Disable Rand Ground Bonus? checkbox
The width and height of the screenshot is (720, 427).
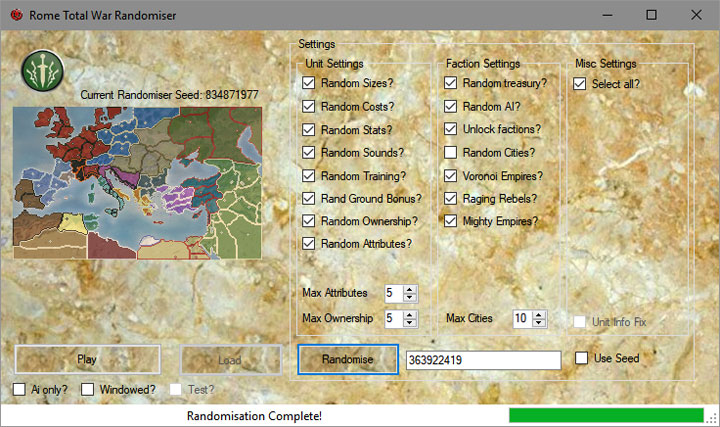pyautogui.click(x=309, y=198)
